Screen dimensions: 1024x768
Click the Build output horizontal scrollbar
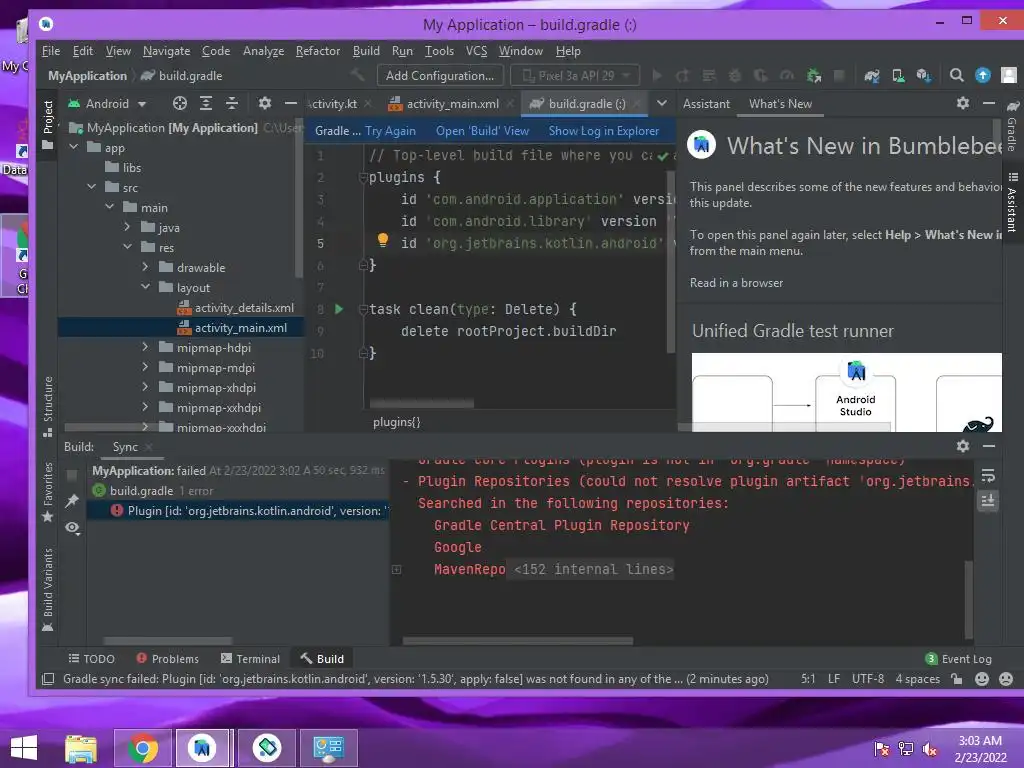click(518, 641)
